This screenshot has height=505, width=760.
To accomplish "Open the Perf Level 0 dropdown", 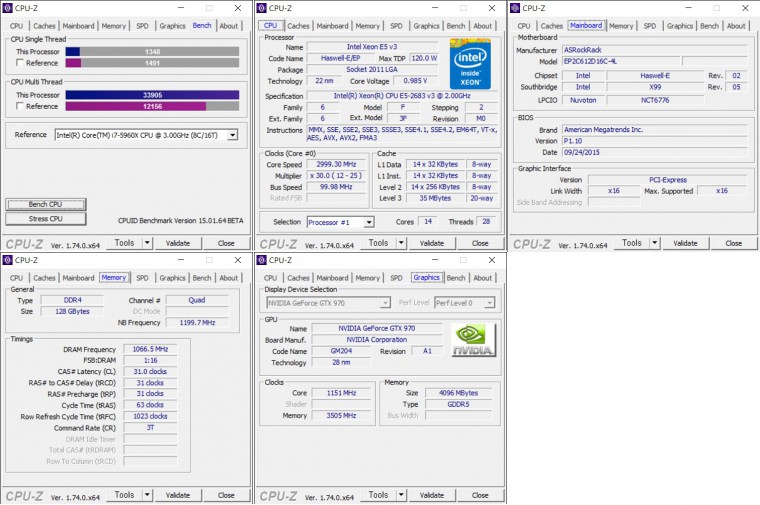I will coord(490,303).
